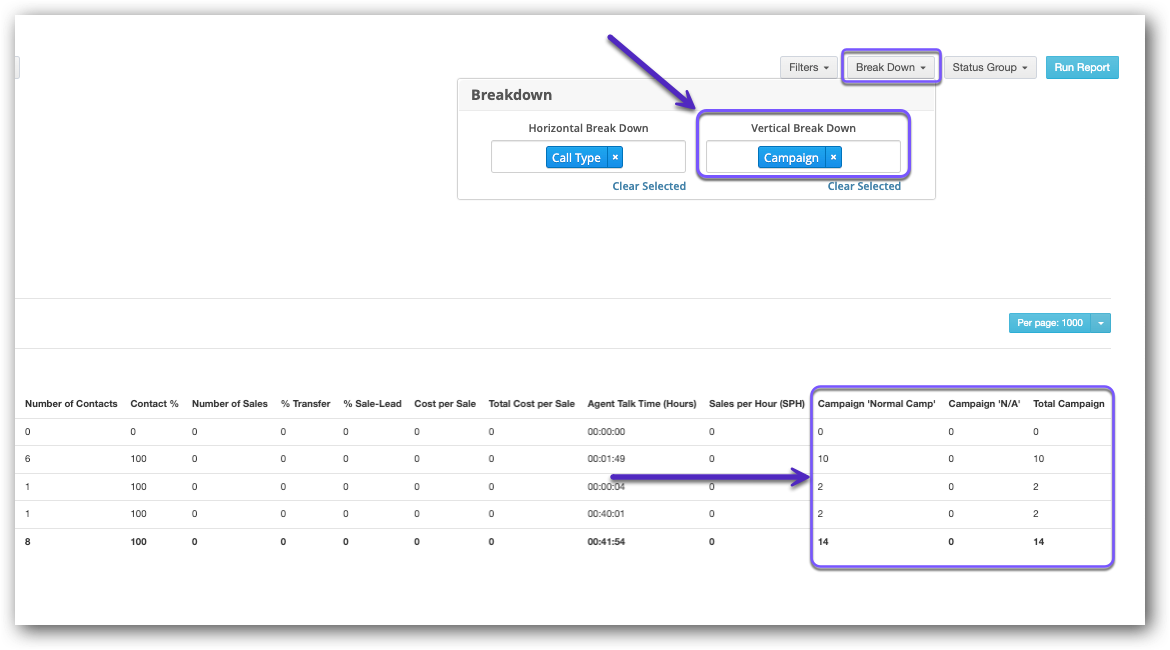The width and height of the screenshot is (1170, 650).
Task: Clear Selected under Horizontal Break Down
Action: (648, 187)
